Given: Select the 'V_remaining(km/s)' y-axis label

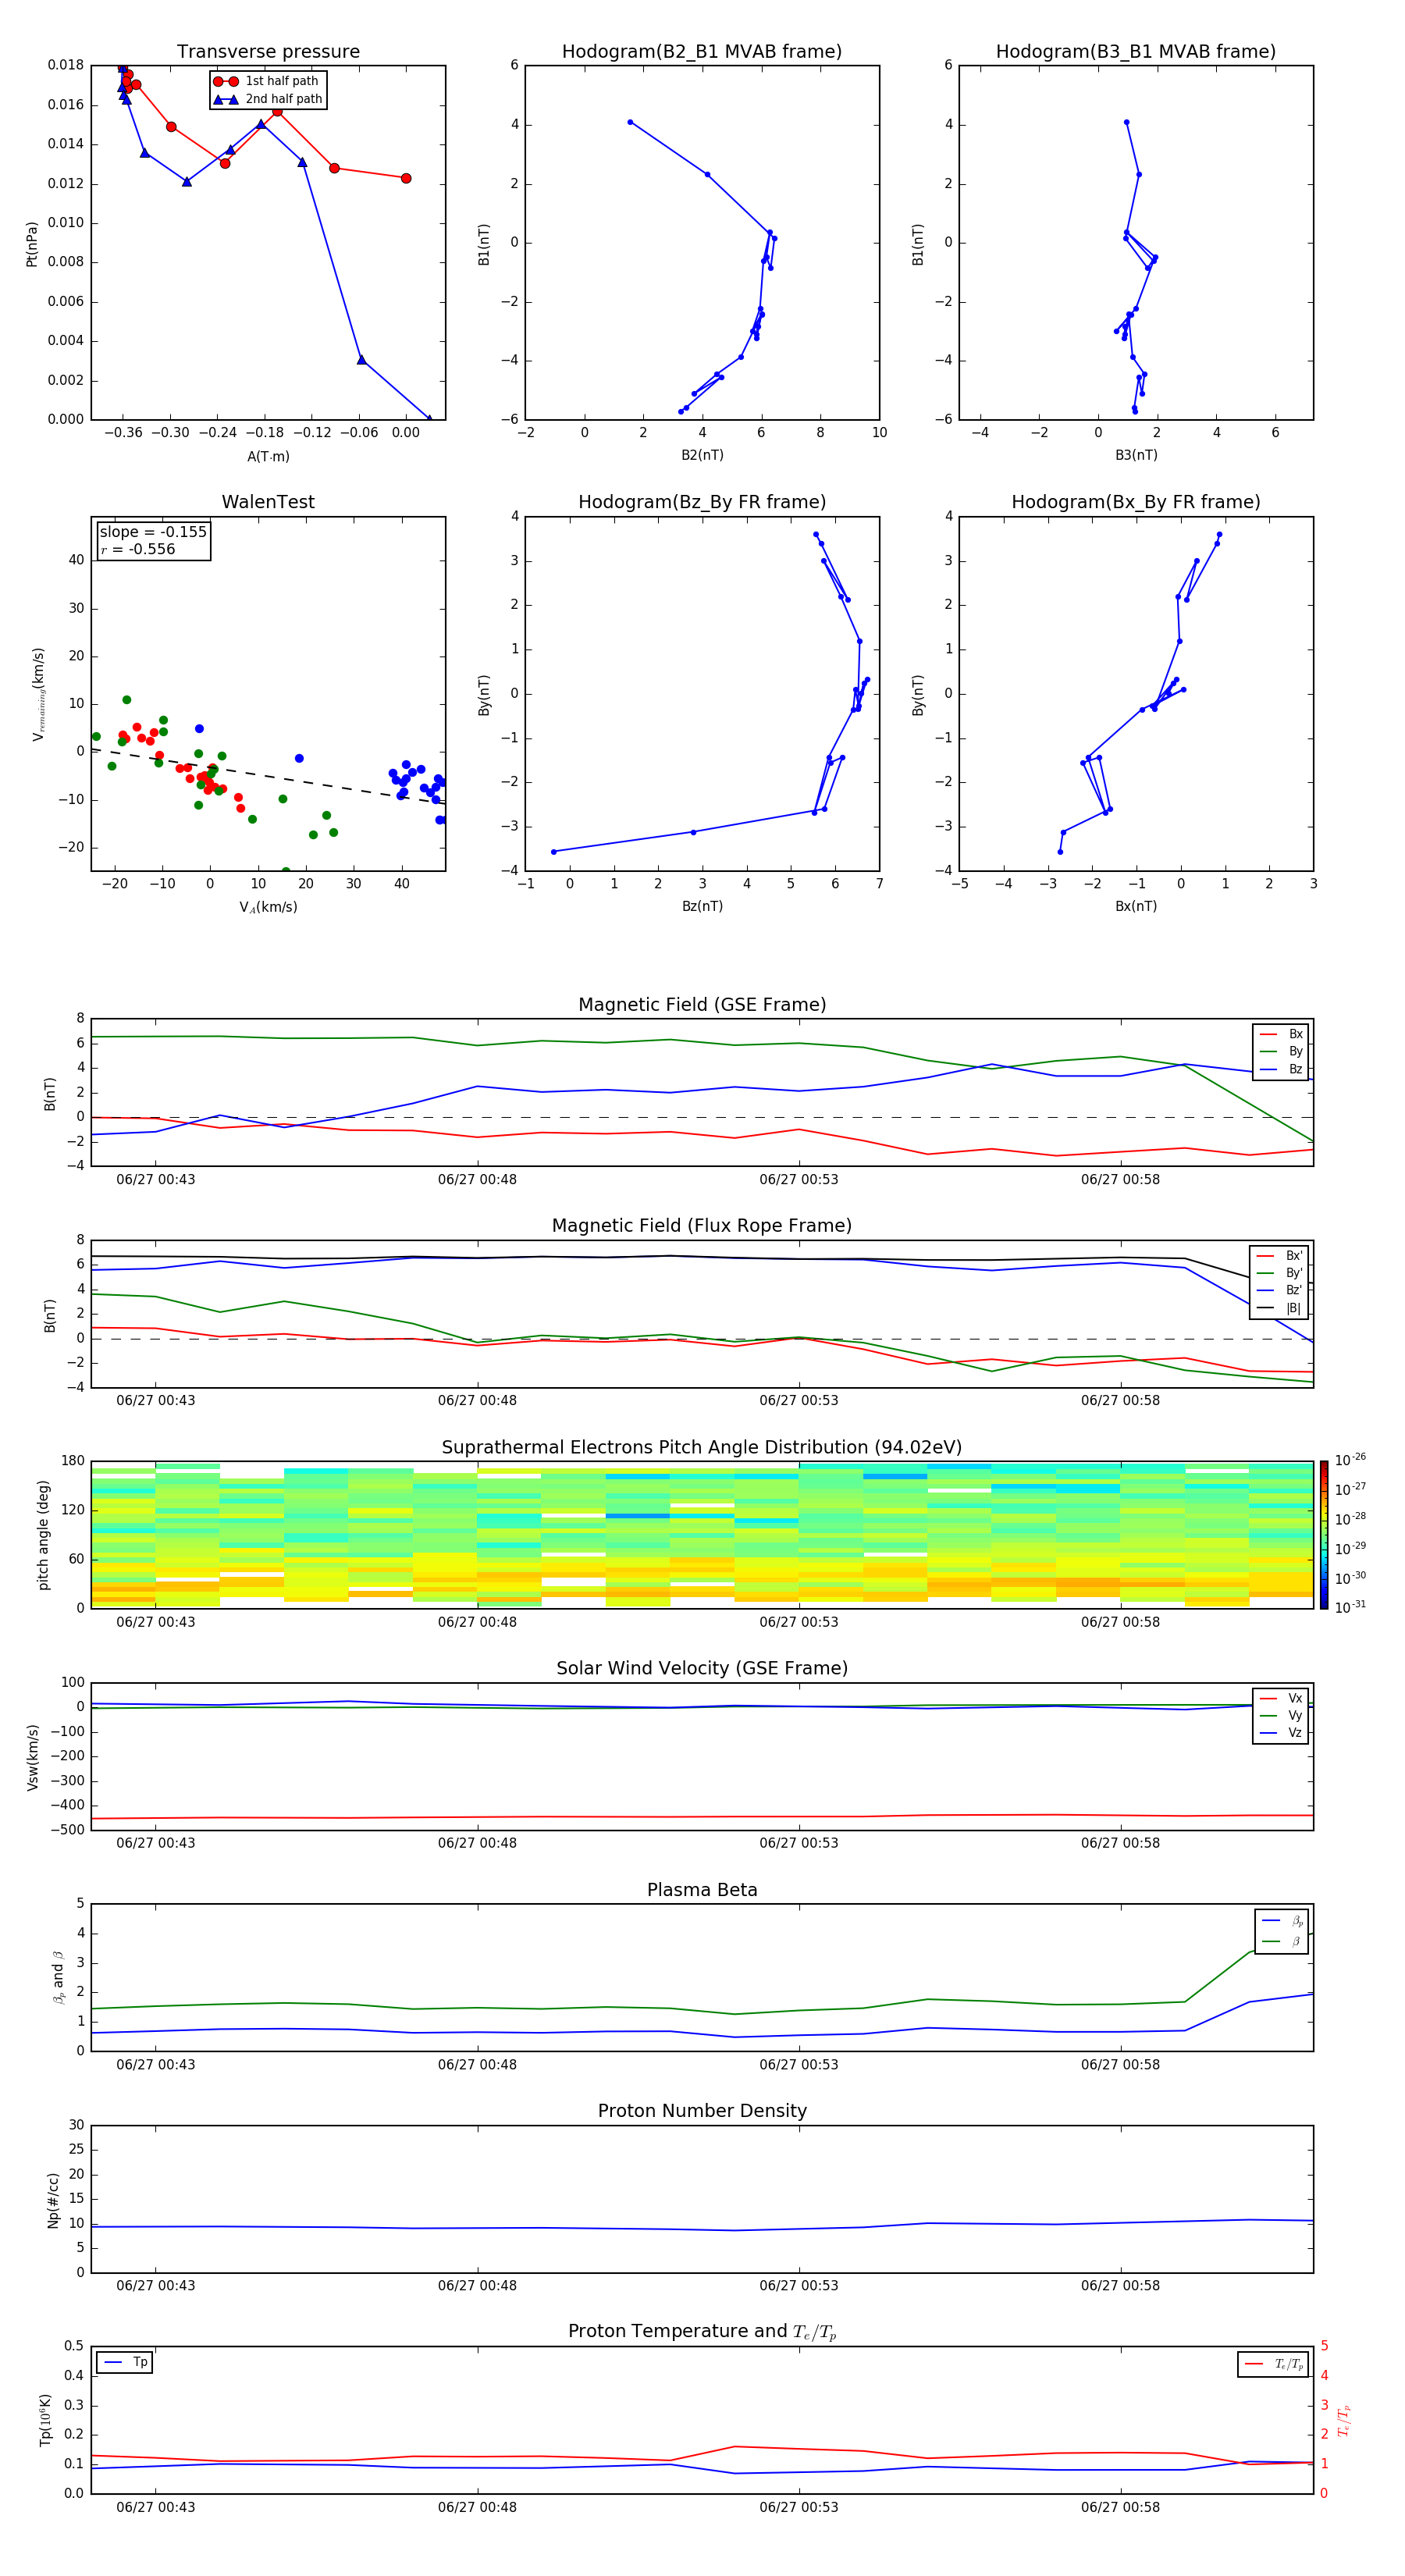Looking at the screenshot, I should point(39,694).
